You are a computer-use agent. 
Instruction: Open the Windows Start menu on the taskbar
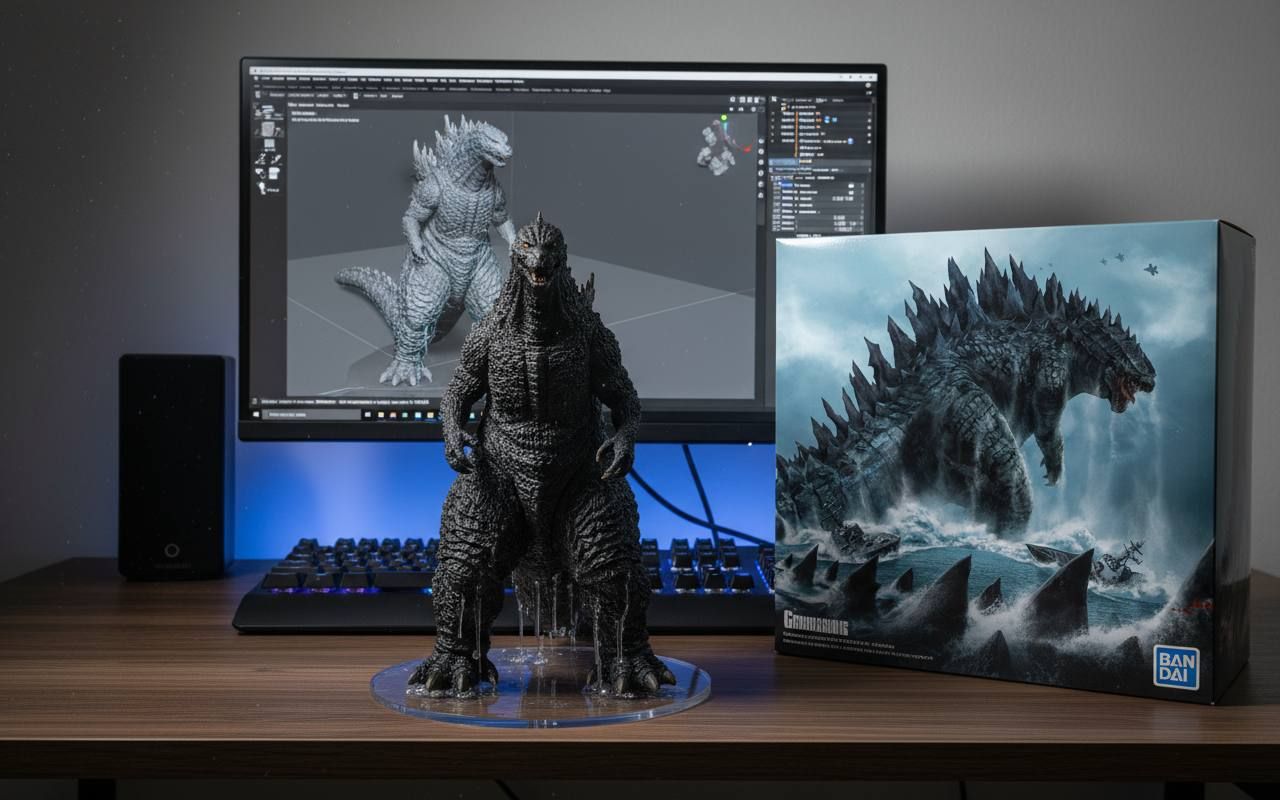point(256,414)
